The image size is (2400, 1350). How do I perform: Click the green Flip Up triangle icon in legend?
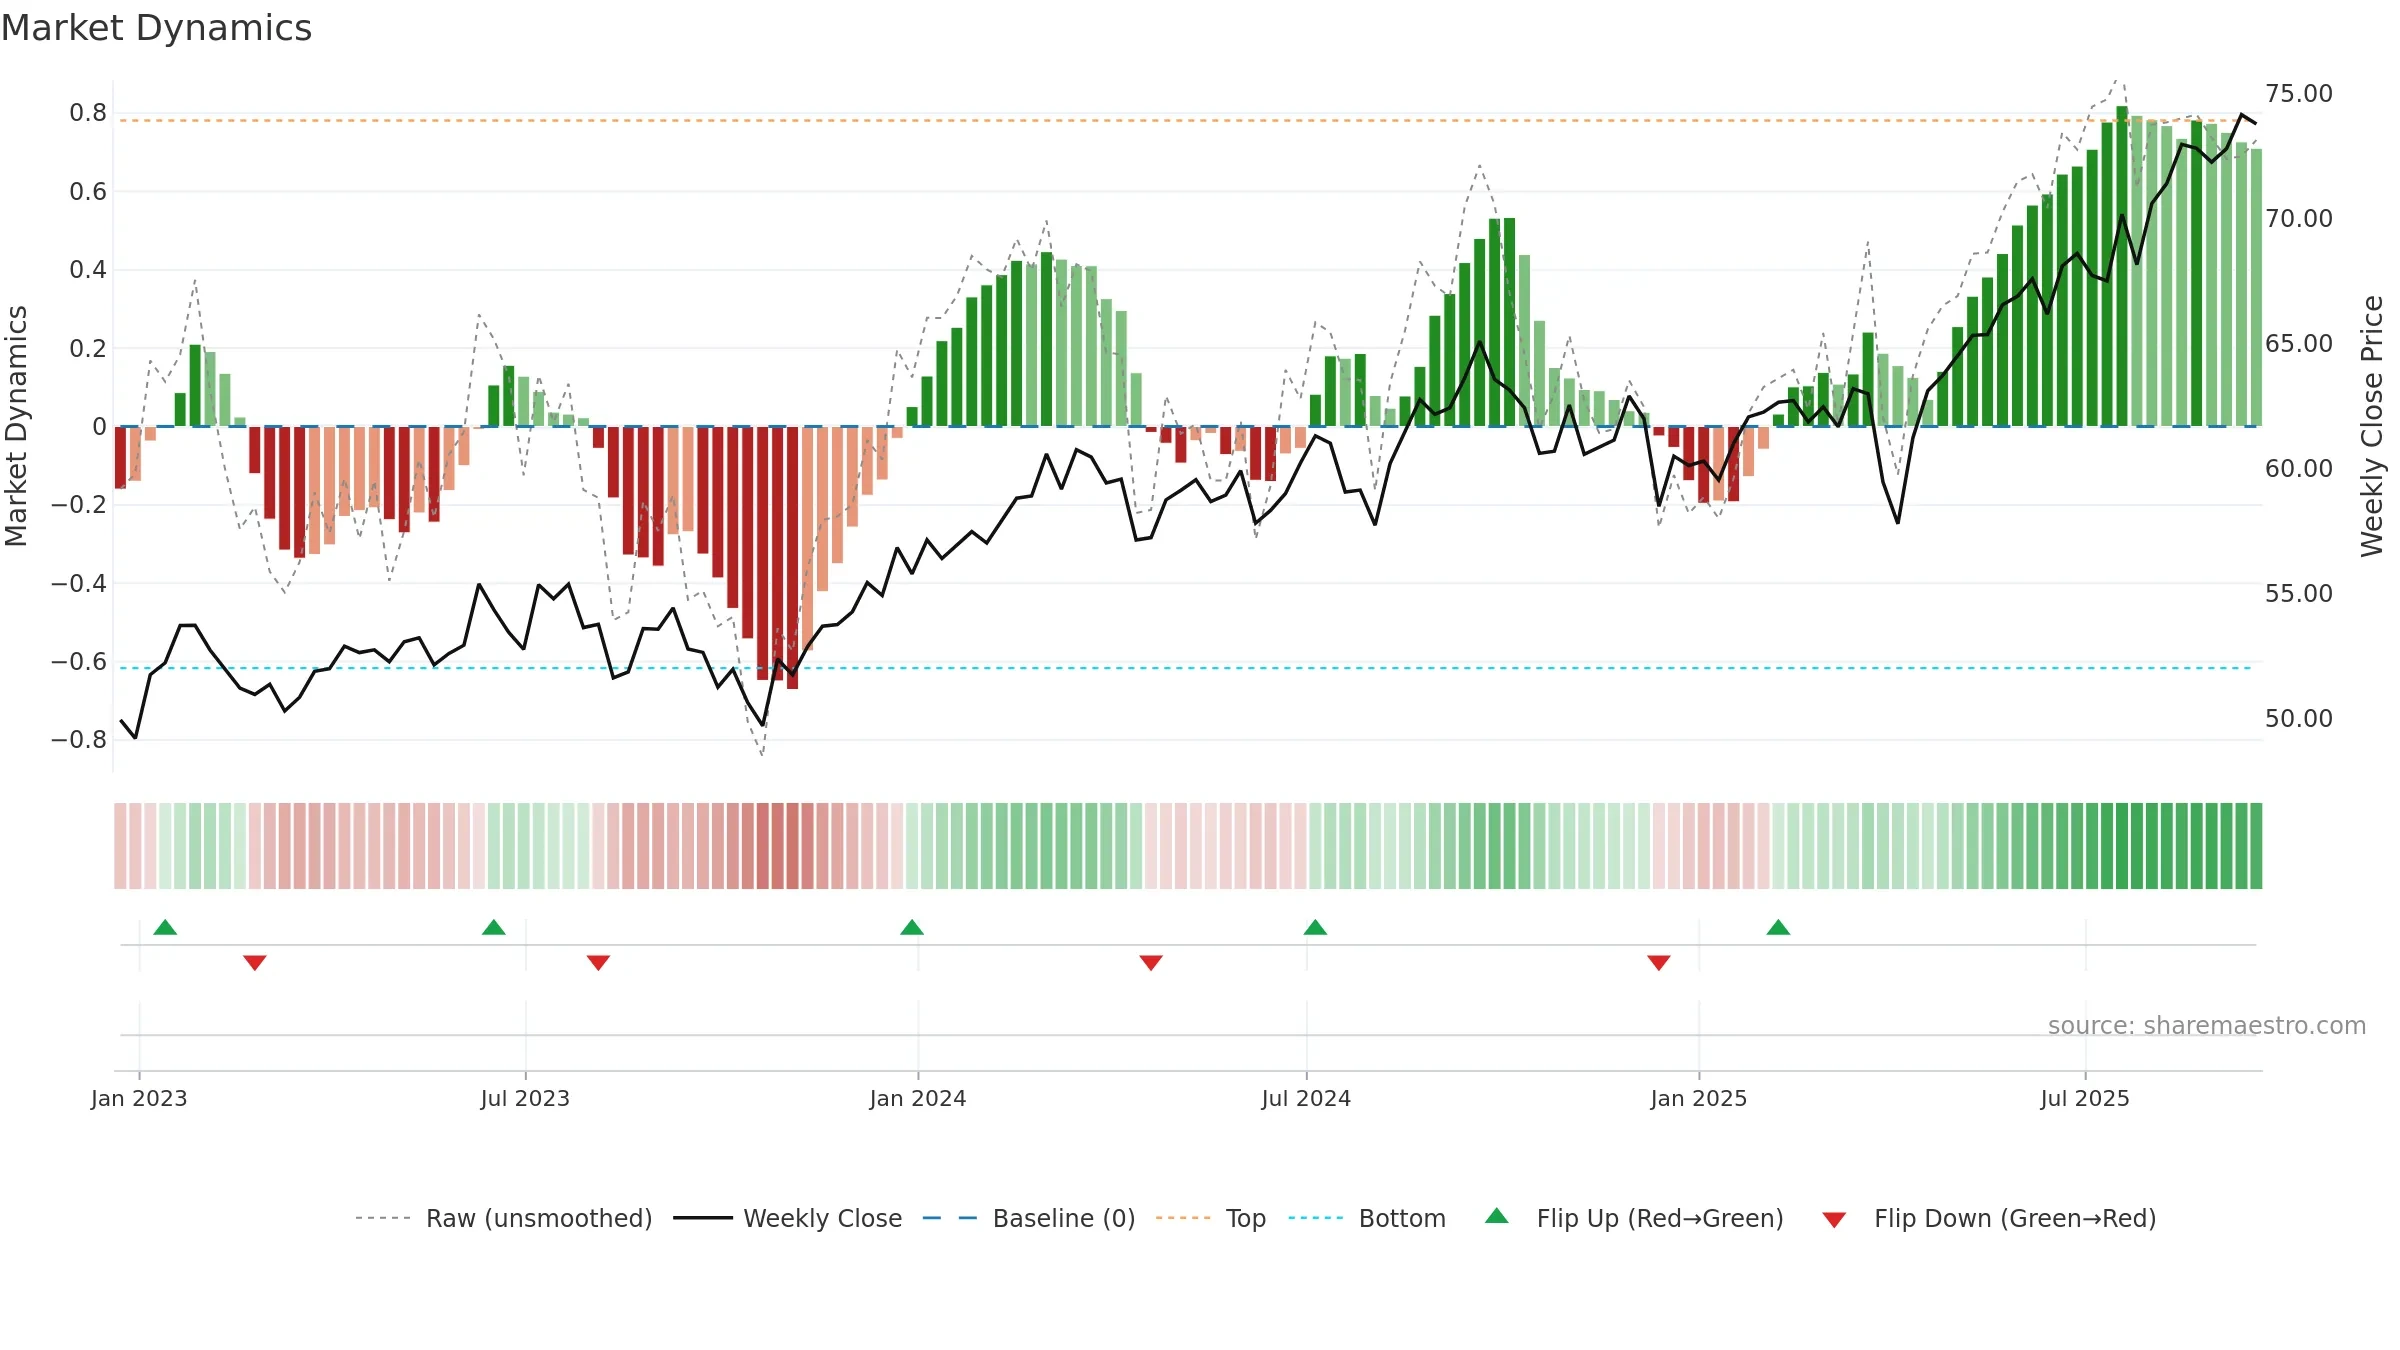[x=1497, y=1216]
